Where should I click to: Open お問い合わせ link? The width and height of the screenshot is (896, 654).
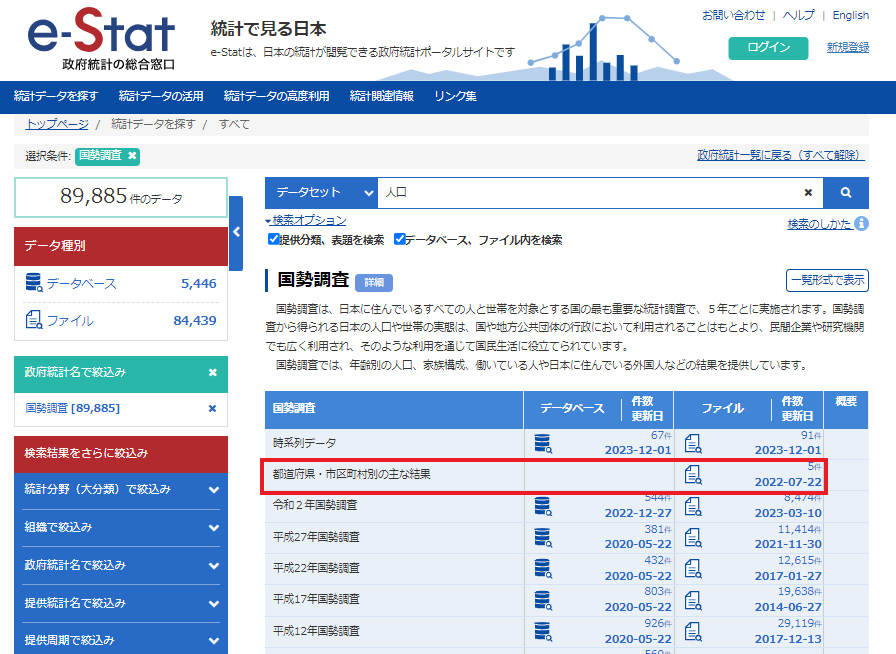pyautogui.click(x=734, y=15)
